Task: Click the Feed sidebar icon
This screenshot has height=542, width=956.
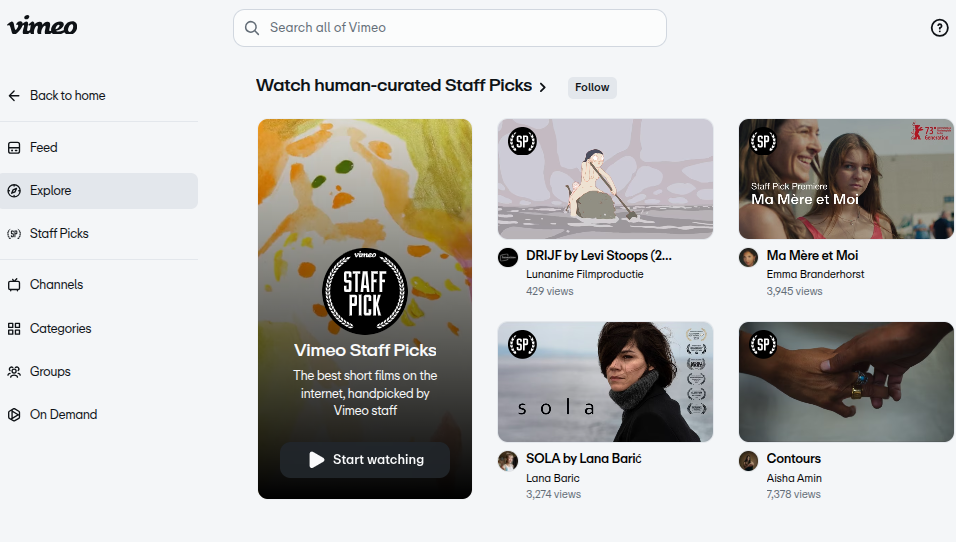Action: [14, 148]
